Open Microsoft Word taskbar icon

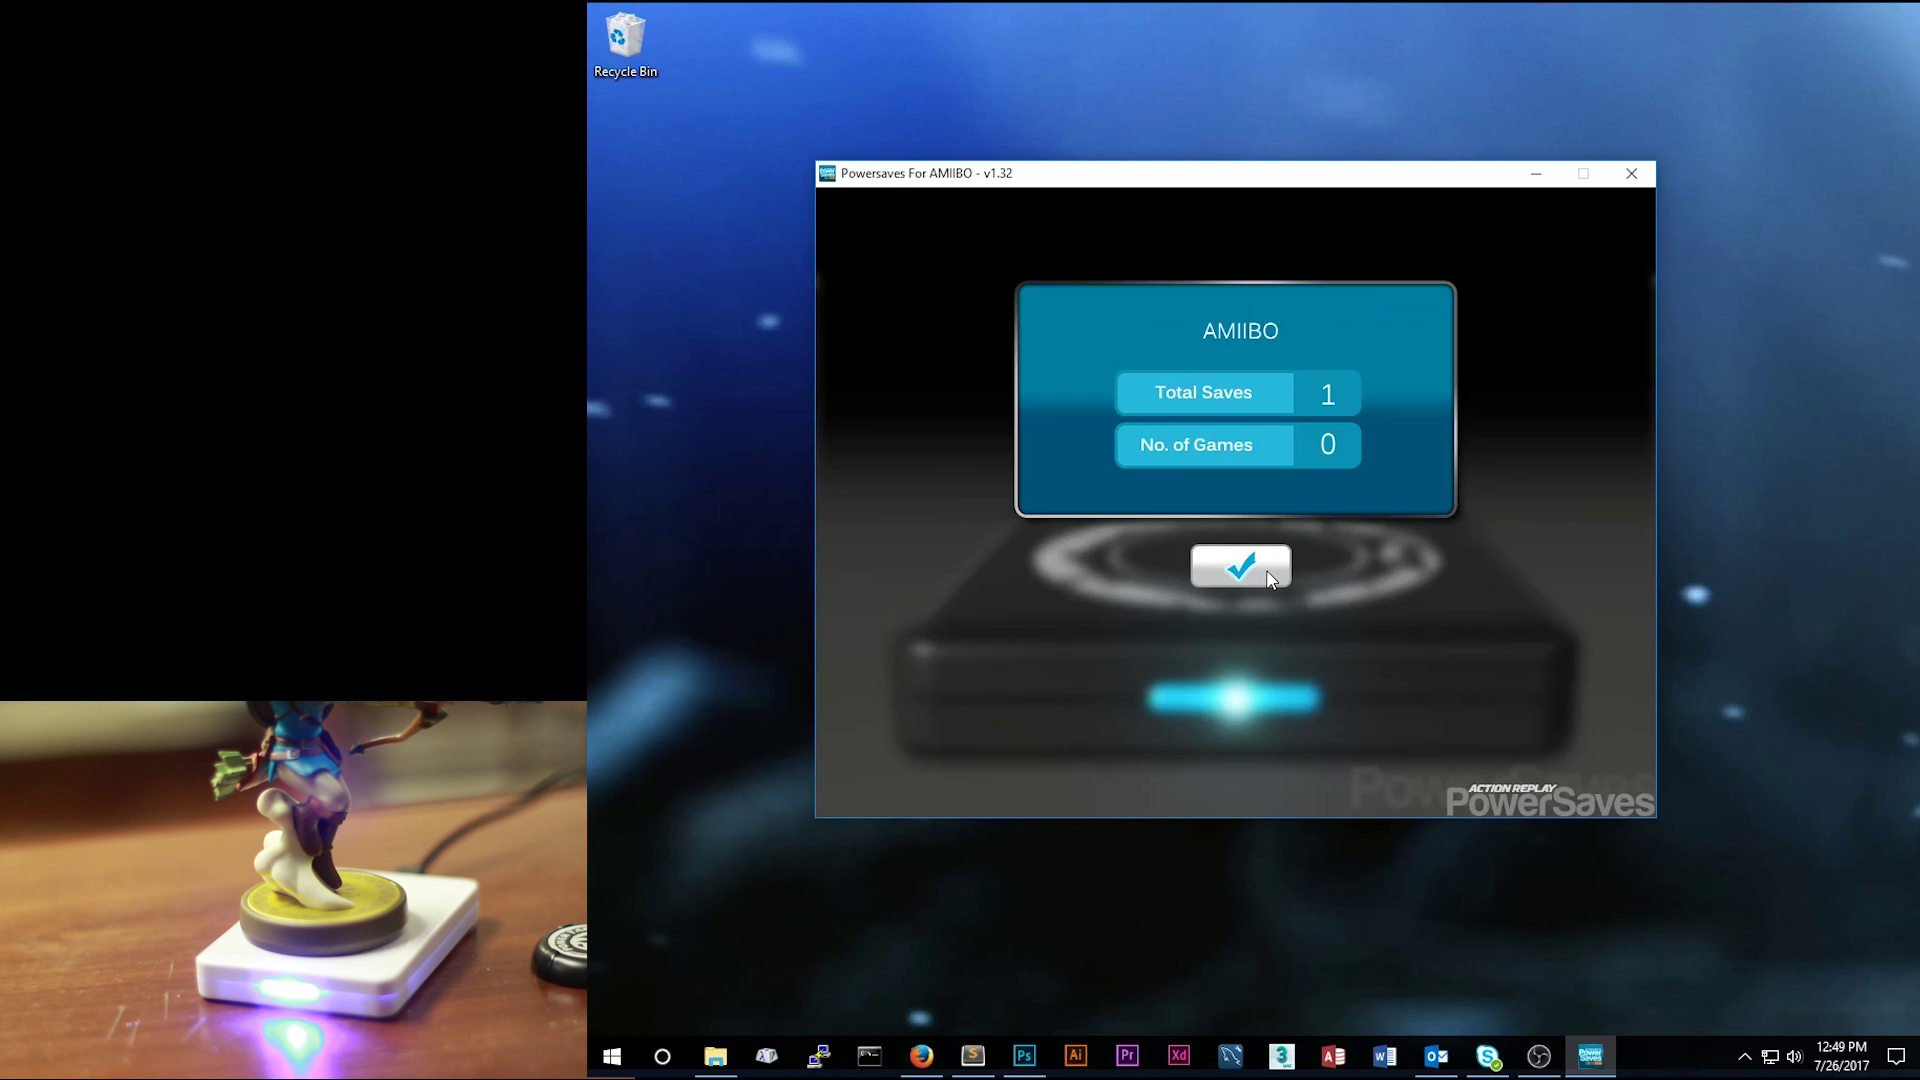pos(1384,1056)
